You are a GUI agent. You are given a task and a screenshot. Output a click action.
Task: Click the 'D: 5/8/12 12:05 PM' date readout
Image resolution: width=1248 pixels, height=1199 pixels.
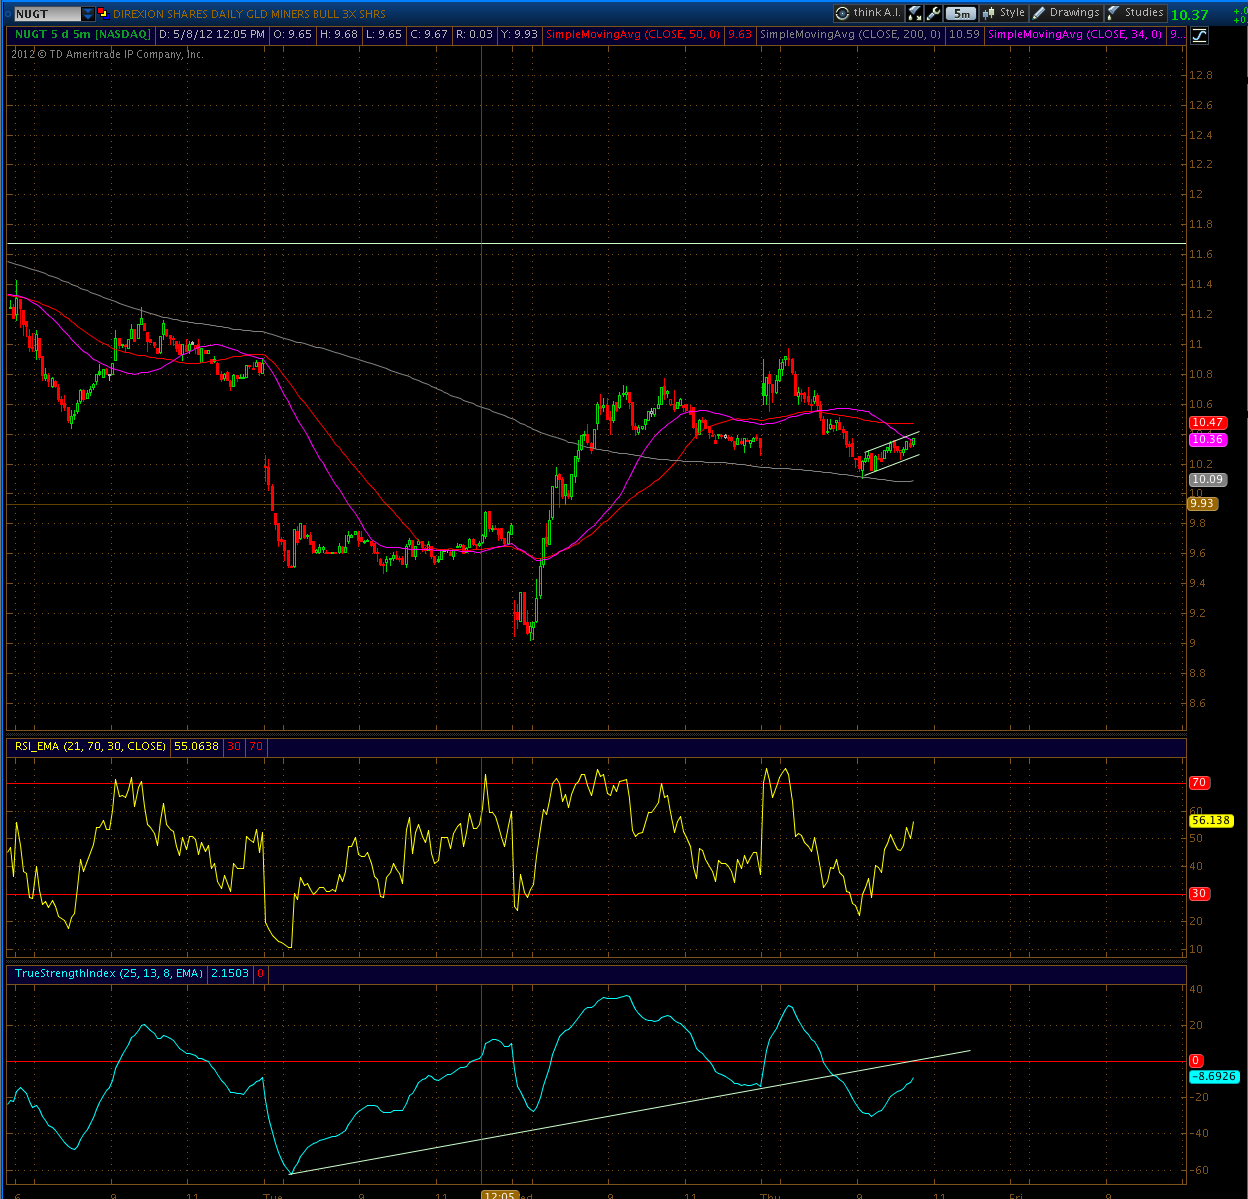point(211,34)
